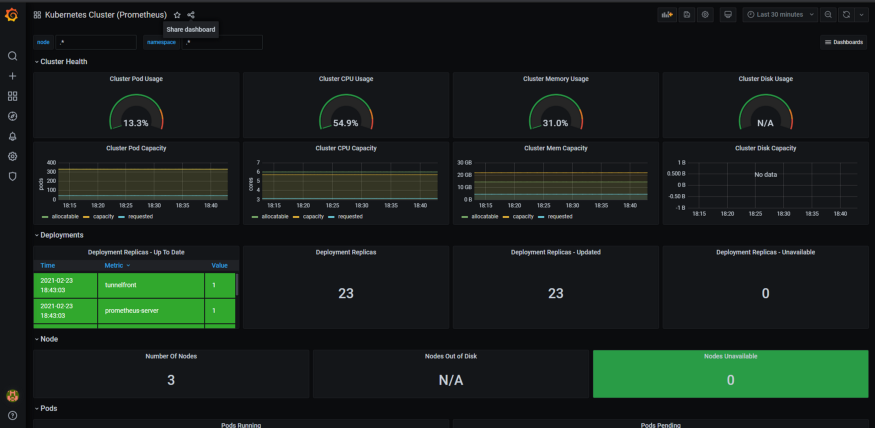Open the namespace variable dropdown
875x428 pixels.
pos(222,42)
